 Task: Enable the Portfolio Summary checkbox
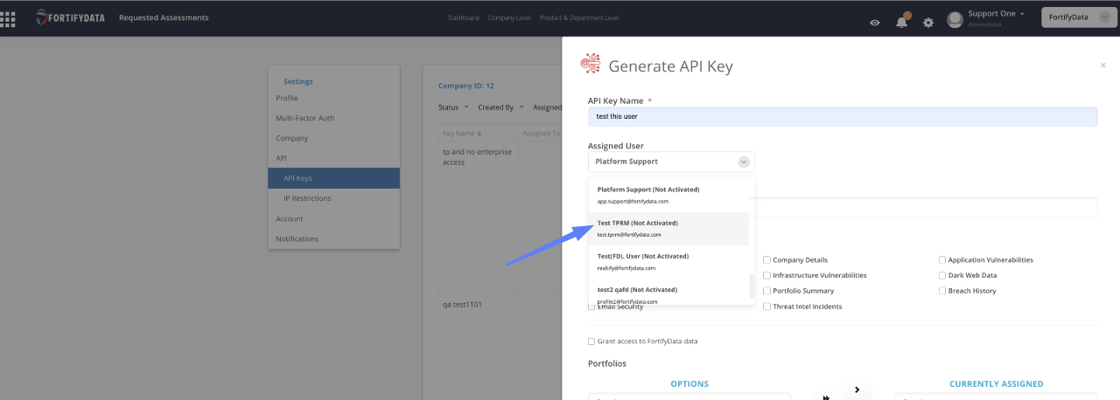pos(766,291)
